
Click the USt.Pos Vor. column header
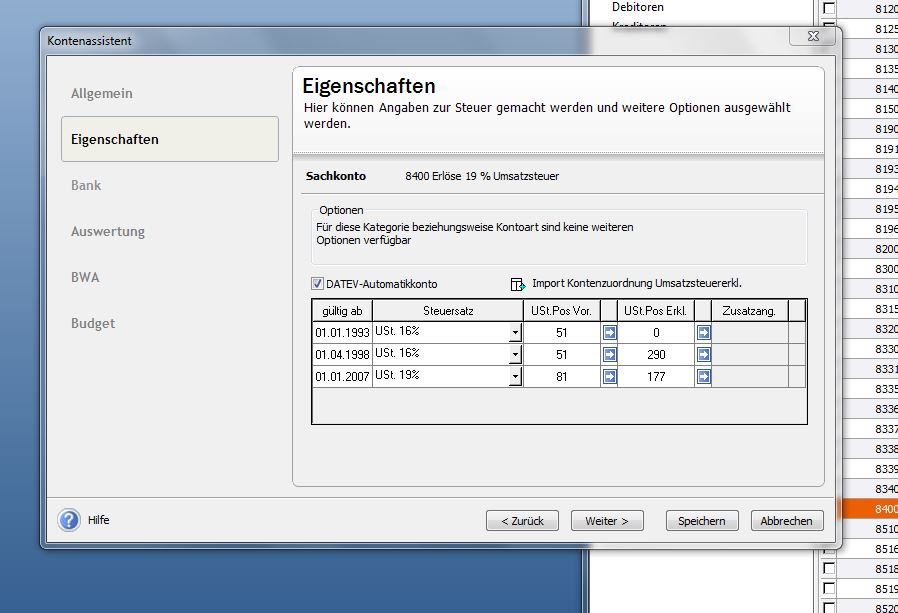(561, 311)
